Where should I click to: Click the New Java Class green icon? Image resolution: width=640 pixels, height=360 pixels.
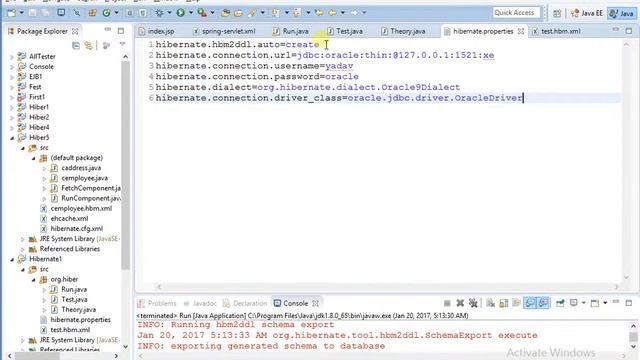106,13
